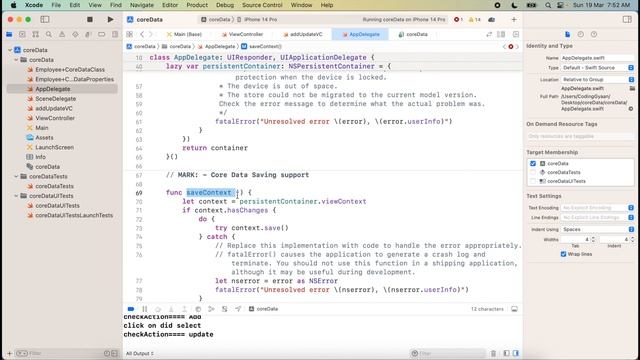Open the breakpoint navigator icon
The width and height of the screenshot is (640, 360).
coord(102,34)
